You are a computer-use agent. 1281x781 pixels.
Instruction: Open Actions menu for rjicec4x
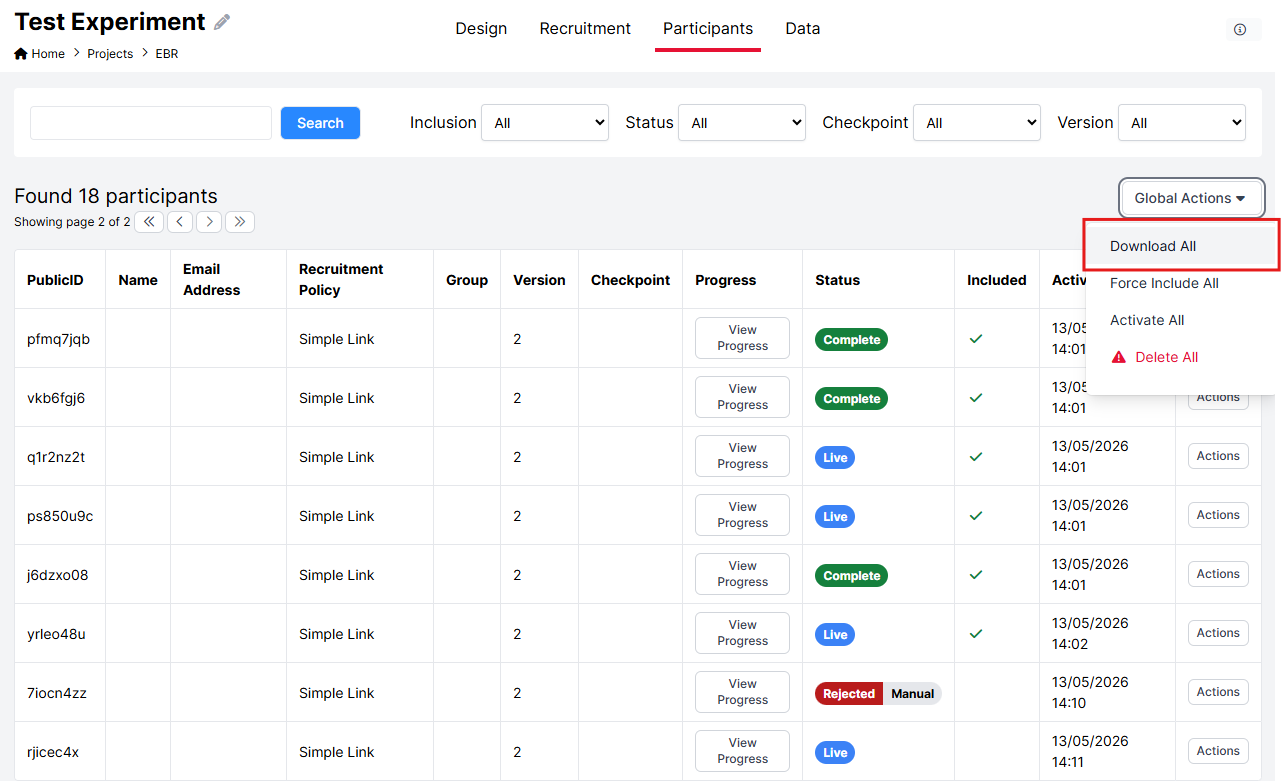1218,751
